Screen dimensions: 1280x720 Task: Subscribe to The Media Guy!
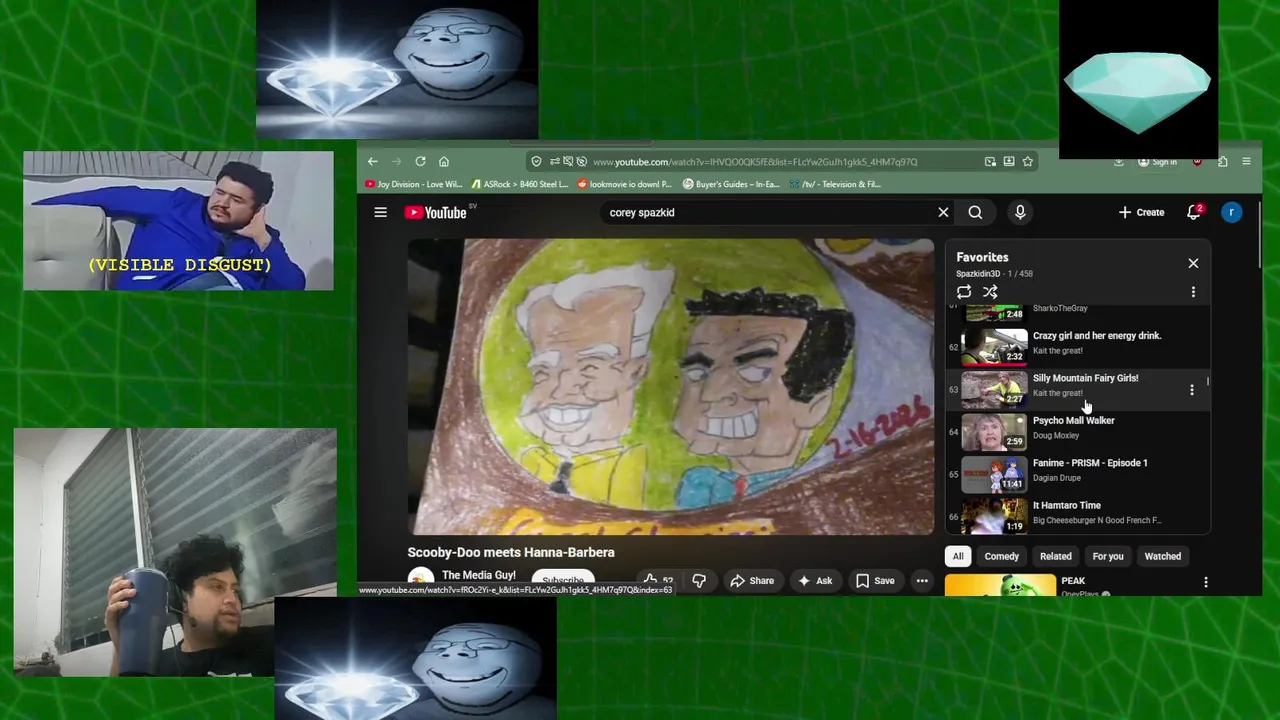(563, 580)
